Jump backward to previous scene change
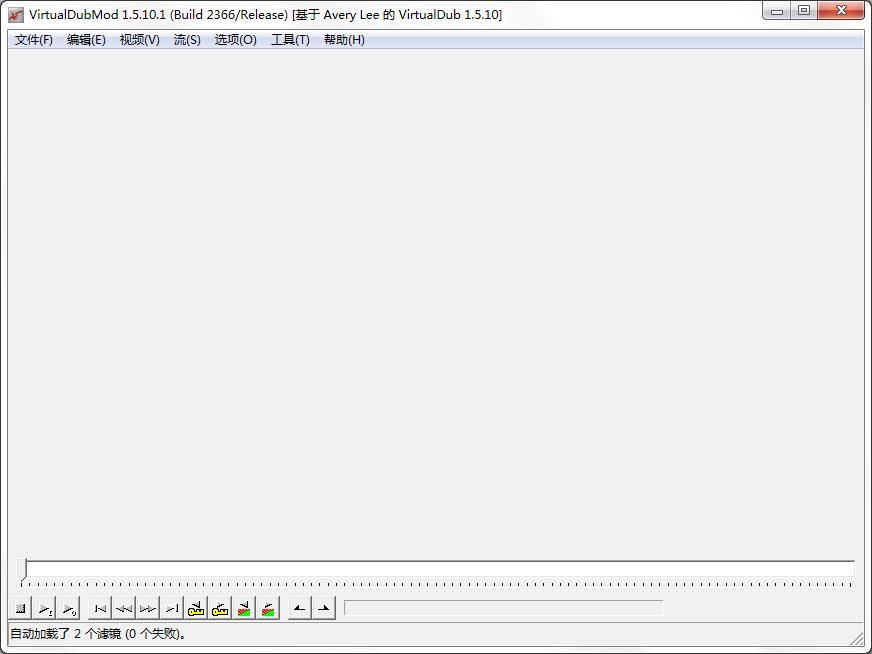This screenshot has width=872, height=654. coord(244,607)
